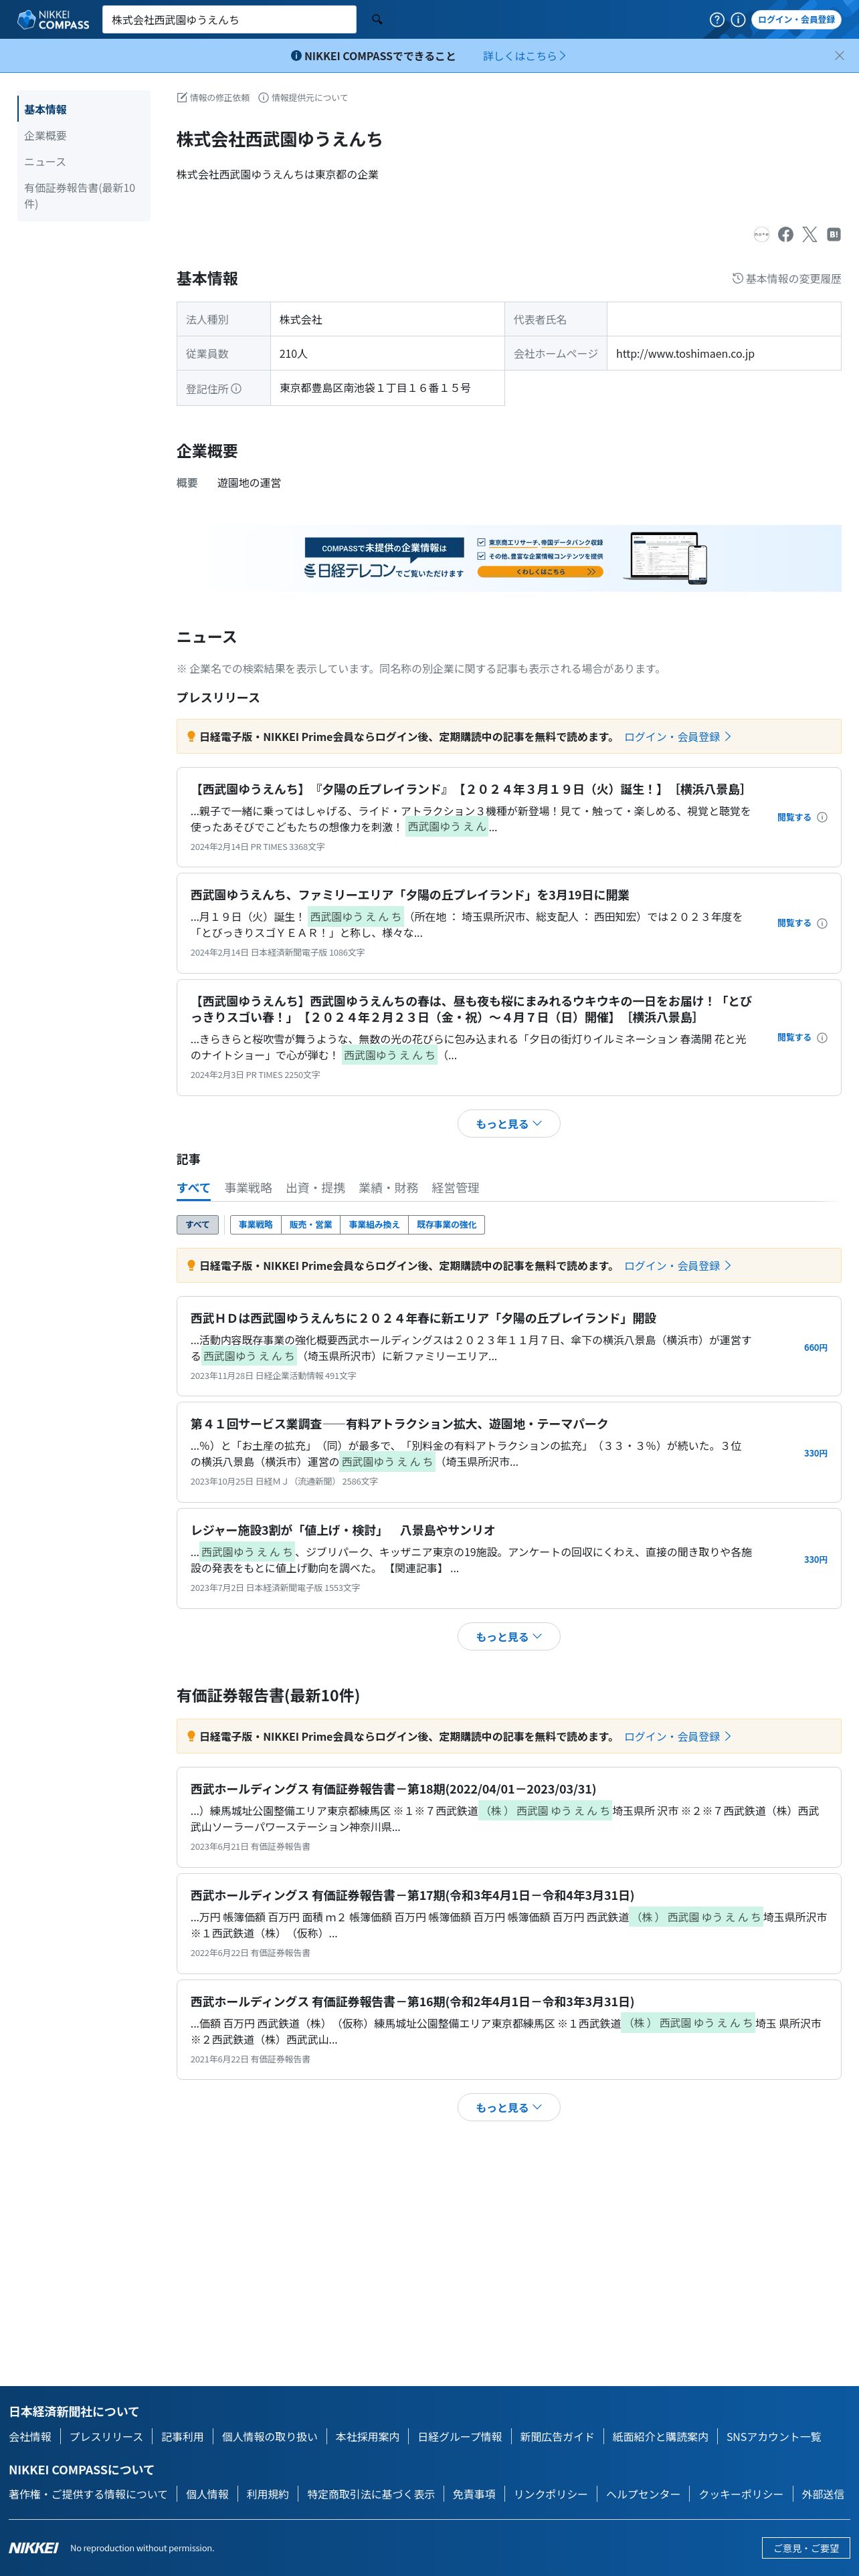The image size is (859, 2576).
Task: Open the 西武HD 新エリア開設 article title
Action: click(423, 1319)
